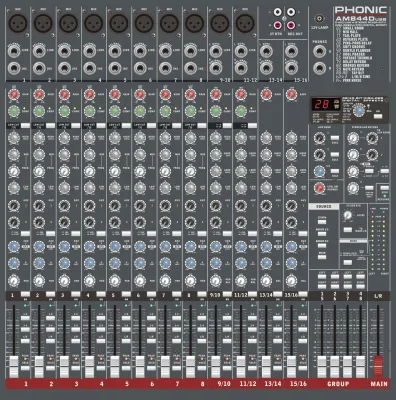Adjust channel 3's AUX 1 knob
The image size is (396, 400).
tap(64, 205)
